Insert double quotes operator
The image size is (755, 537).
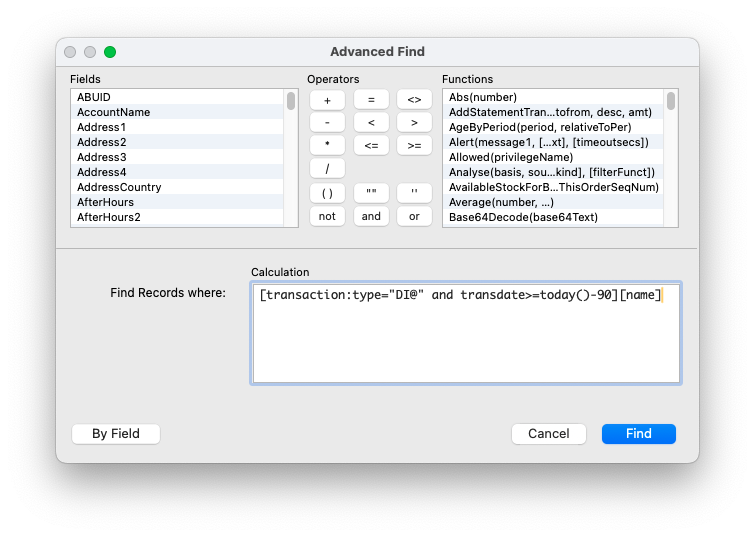pos(371,193)
